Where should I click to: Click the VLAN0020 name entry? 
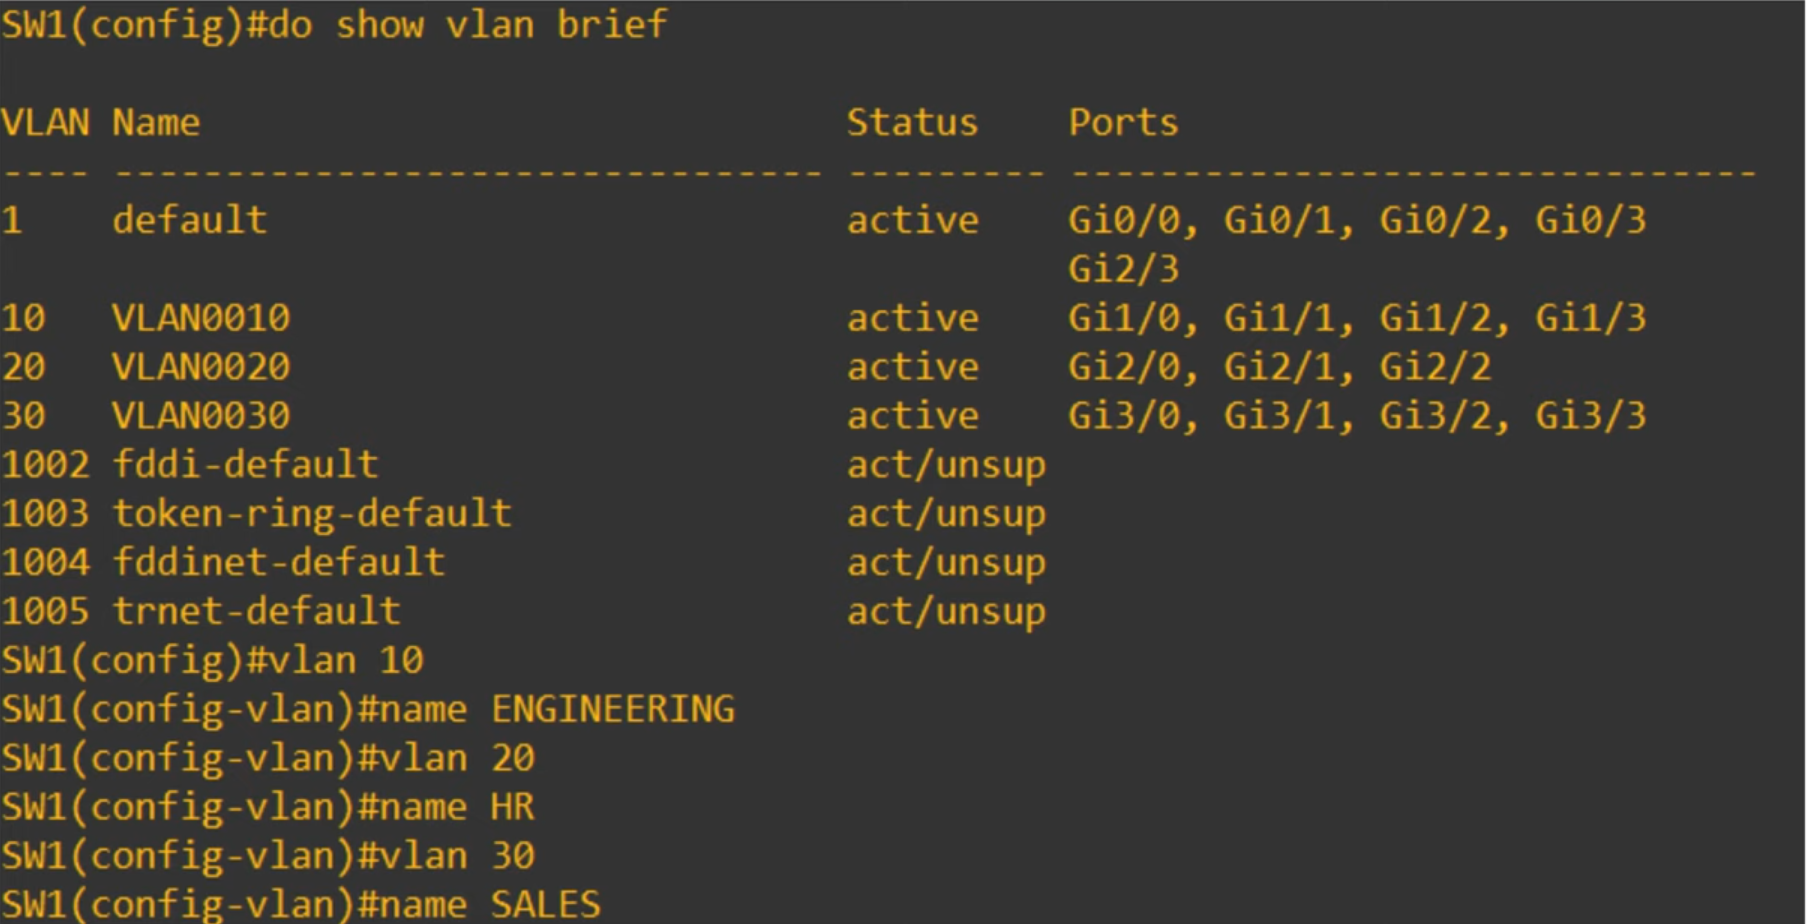pyautogui.click(x=201, y=367)
